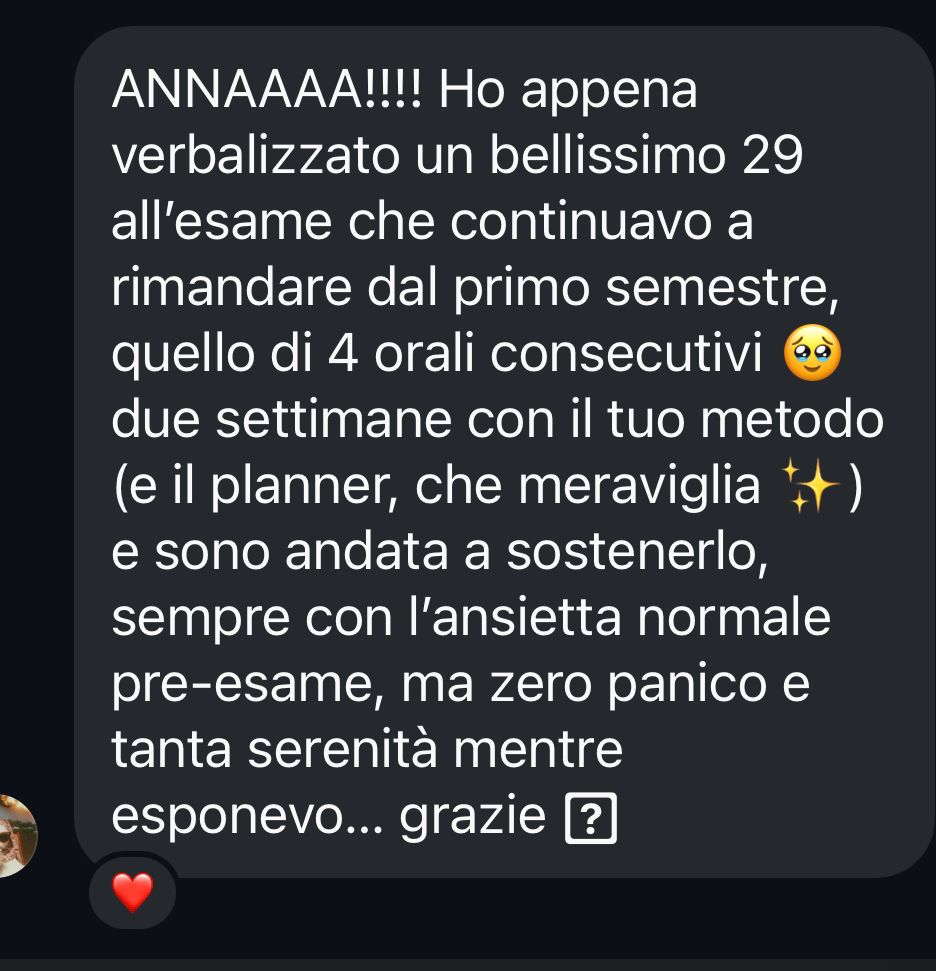Click the word bellissimo
The image size is (936, 971).
[608, 155]
